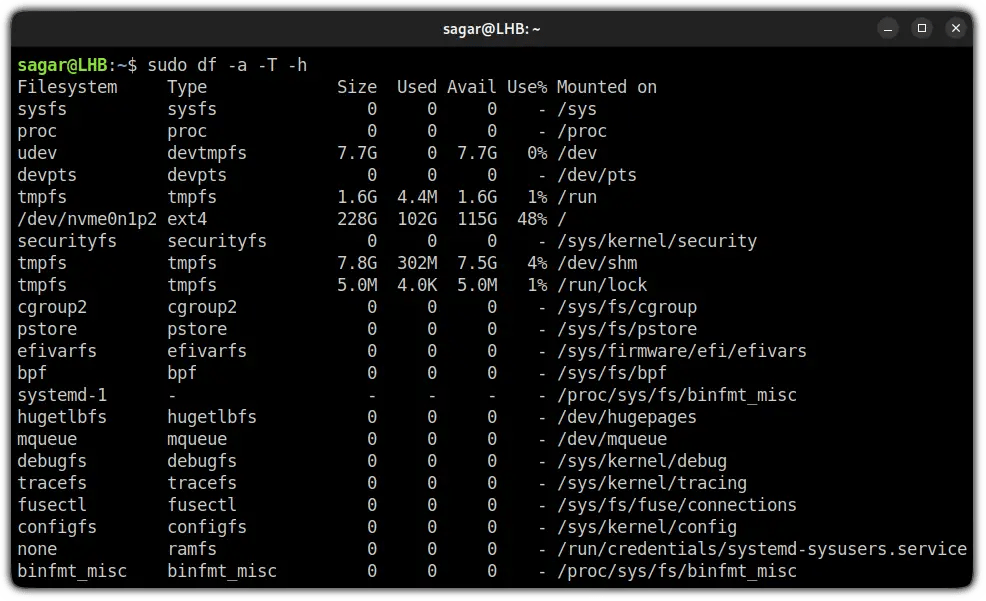Click the Size column header
986x601 pixels.
[x=356, y=86]
